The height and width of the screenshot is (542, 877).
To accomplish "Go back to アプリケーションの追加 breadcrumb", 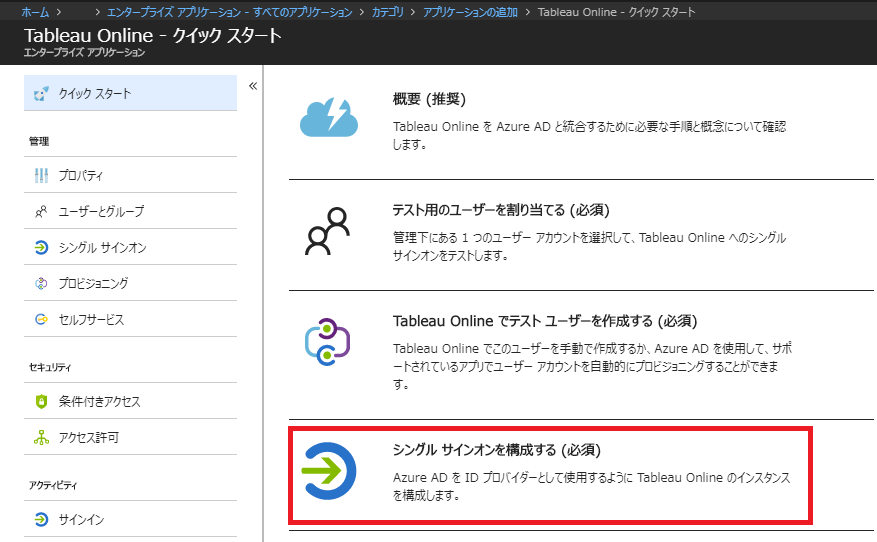I will tap(470, 12).
